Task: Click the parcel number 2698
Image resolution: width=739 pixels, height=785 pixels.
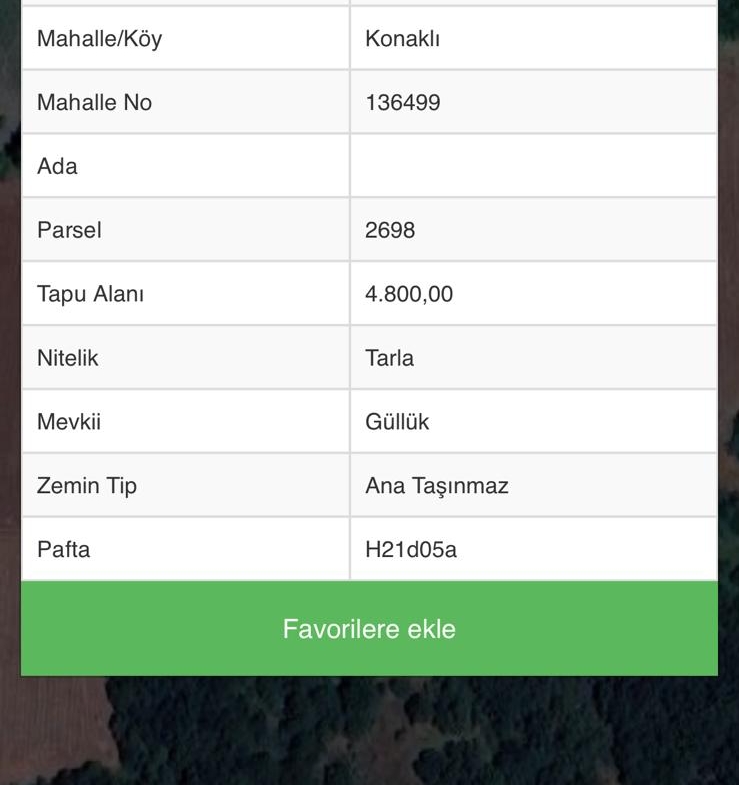Action: [x=390, y=230]
